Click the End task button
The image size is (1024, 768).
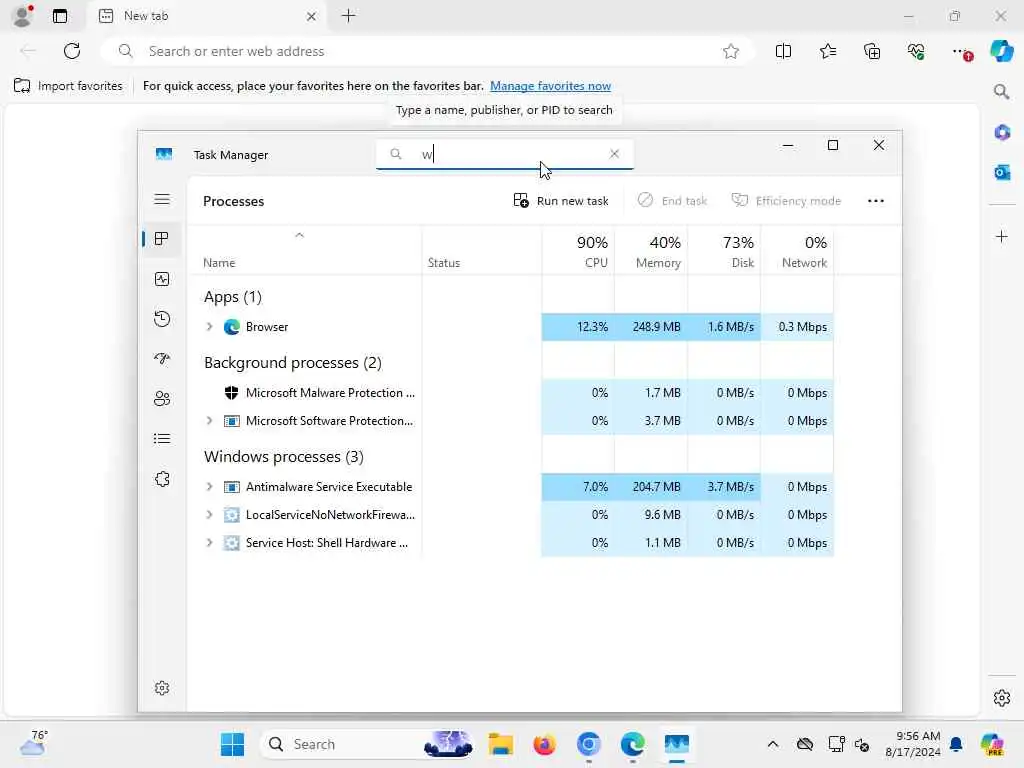tap(672, 200)
